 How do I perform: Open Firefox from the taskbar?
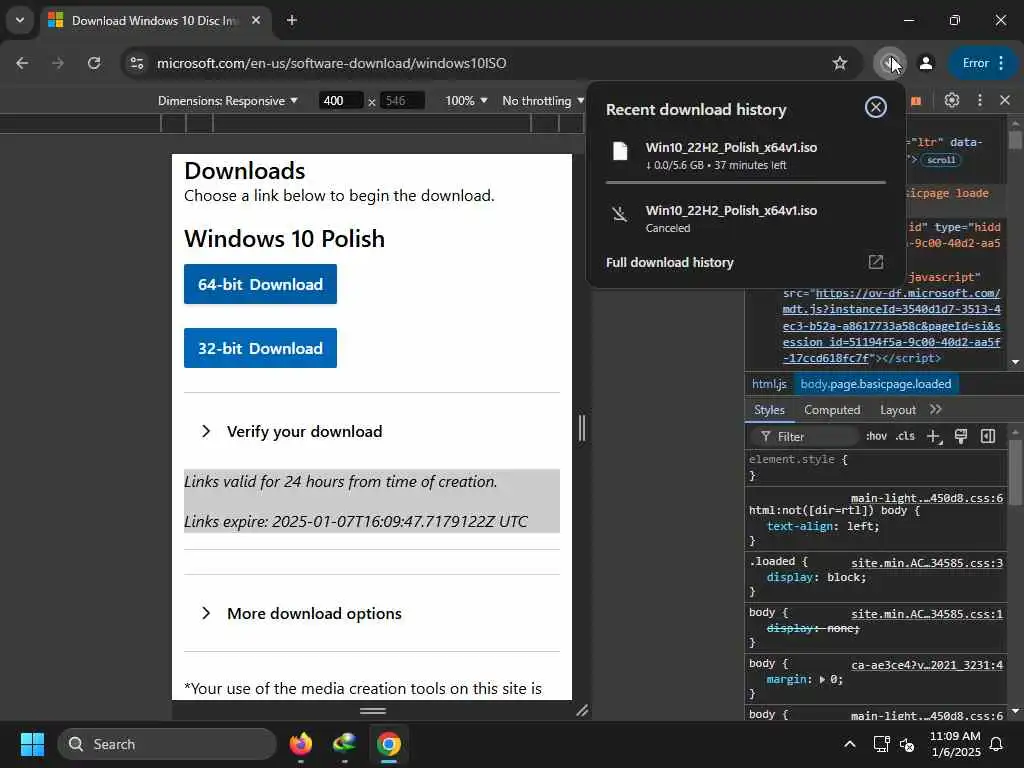(x=300, y=744)
